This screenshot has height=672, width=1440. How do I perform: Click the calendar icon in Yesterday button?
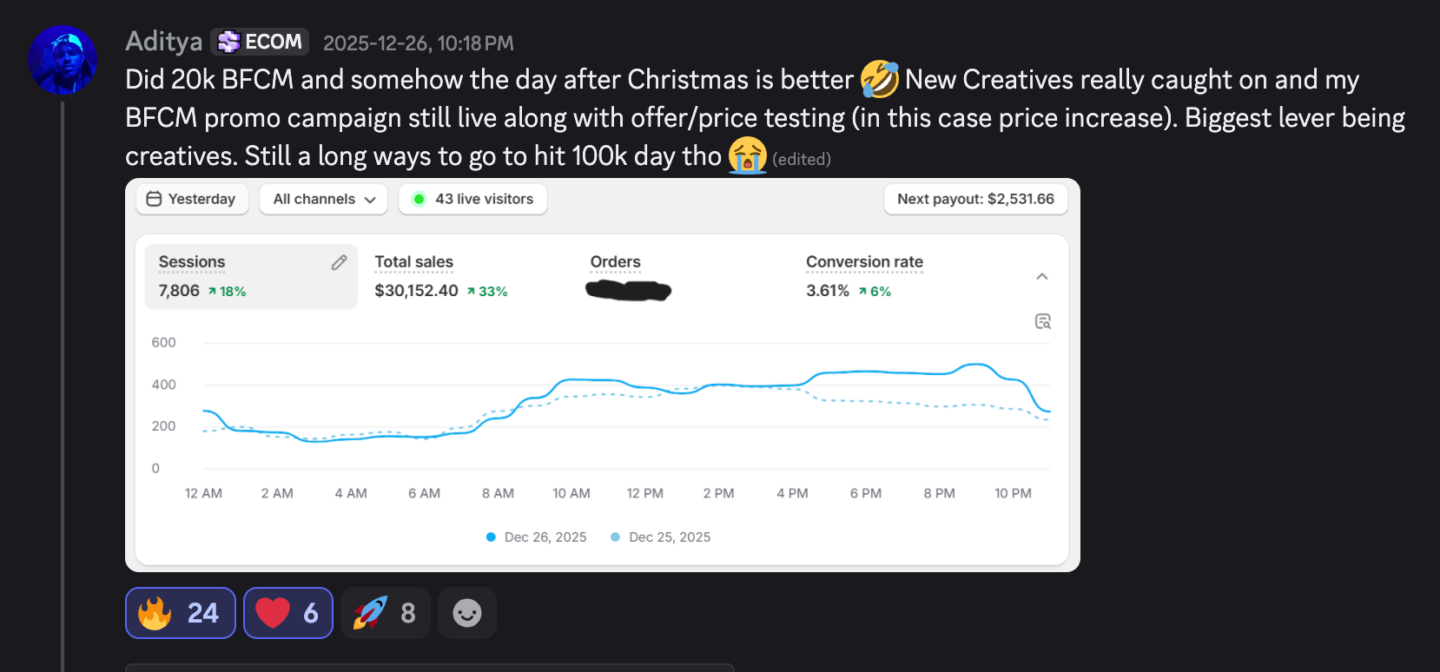click(x=154, y=199)
